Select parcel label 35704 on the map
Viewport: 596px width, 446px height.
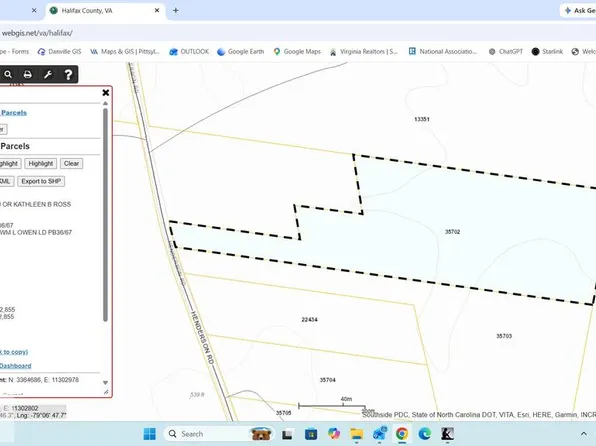pos(328,380)
